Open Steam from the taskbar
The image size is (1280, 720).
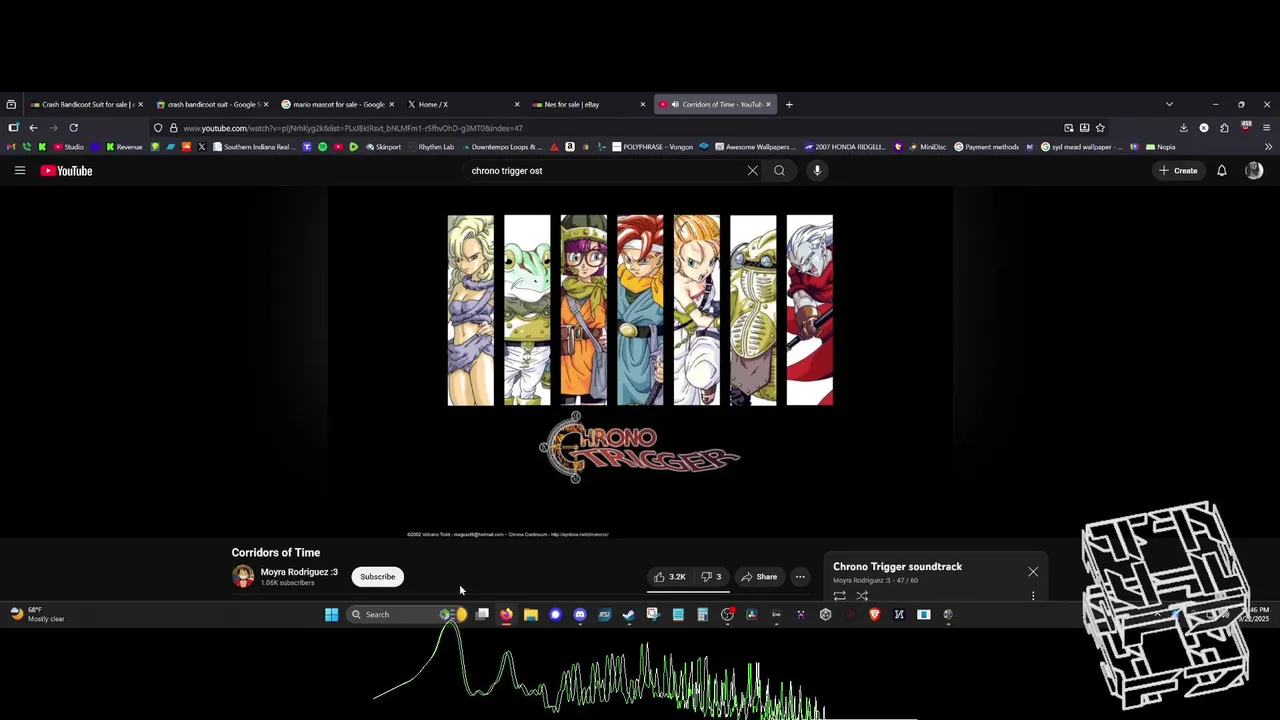(628, 615)
